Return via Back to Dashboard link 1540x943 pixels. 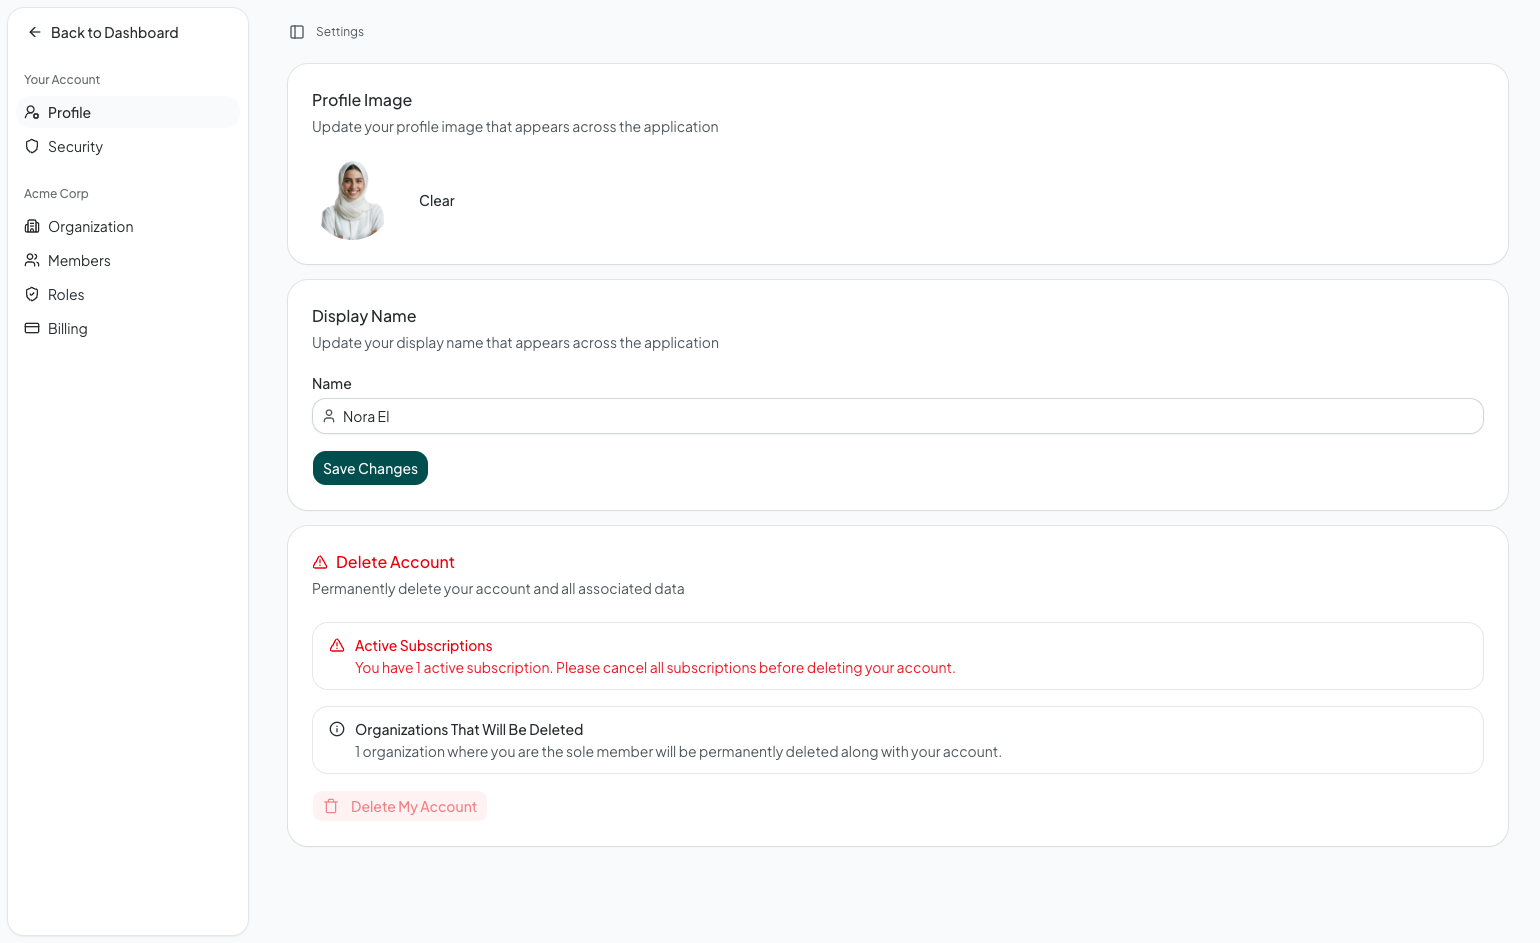point(114,33)
